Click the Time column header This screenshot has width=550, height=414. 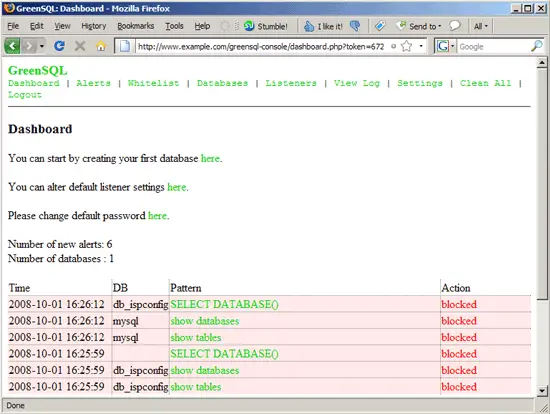point(19,288)
